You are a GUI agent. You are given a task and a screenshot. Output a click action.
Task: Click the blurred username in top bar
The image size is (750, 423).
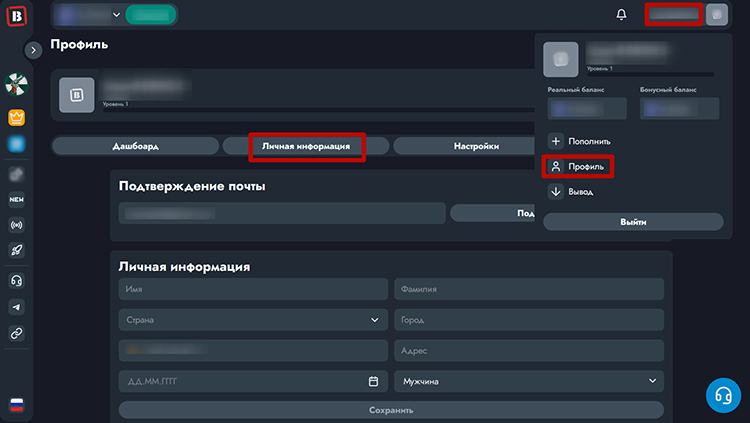(673, 14)
